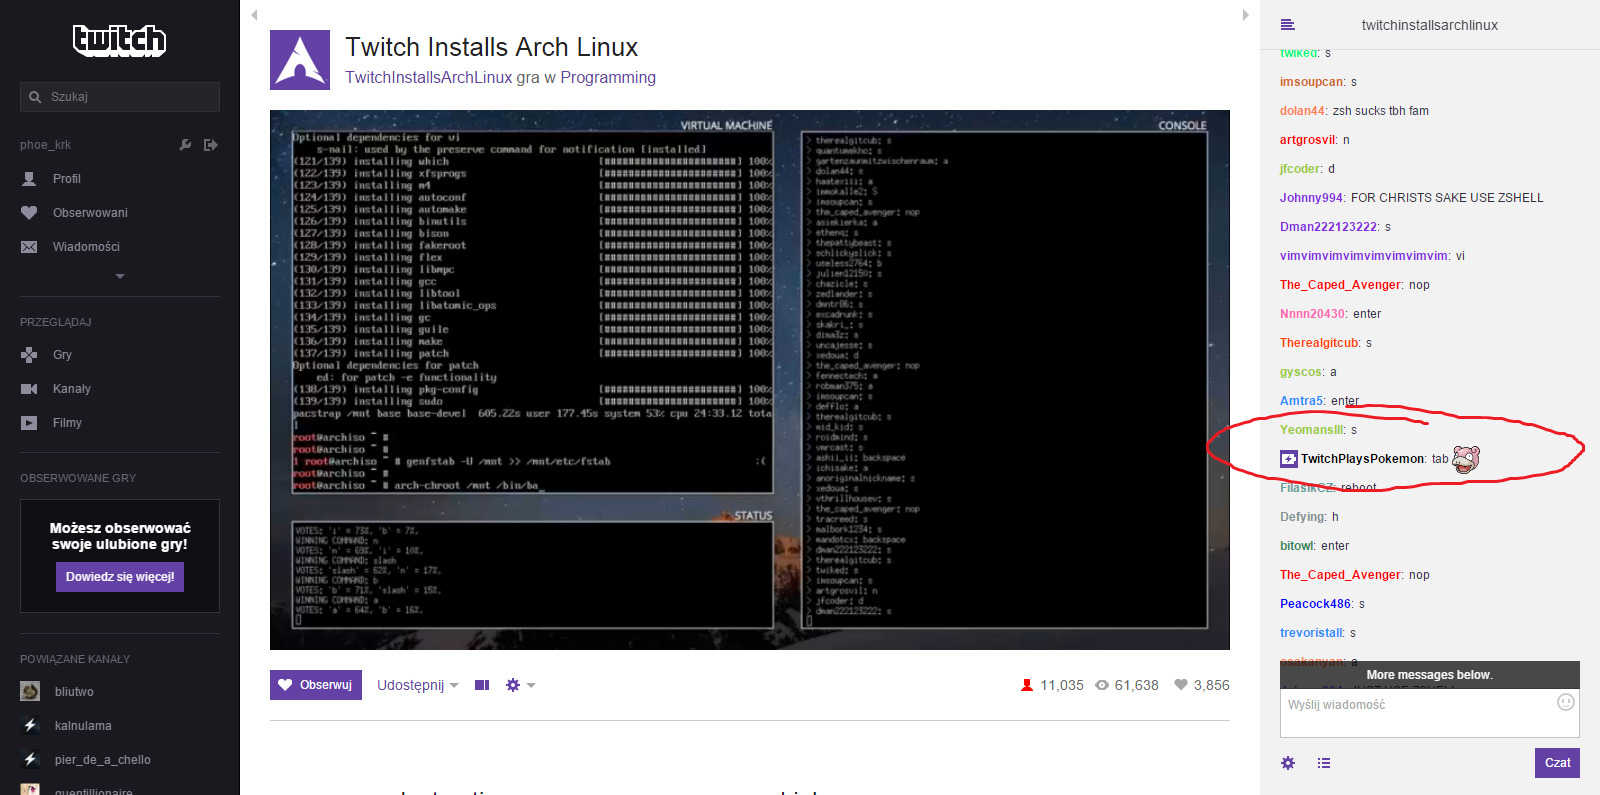Click the chat message input field
This screenshot has width=1600, height=795.
[1430, 713]
